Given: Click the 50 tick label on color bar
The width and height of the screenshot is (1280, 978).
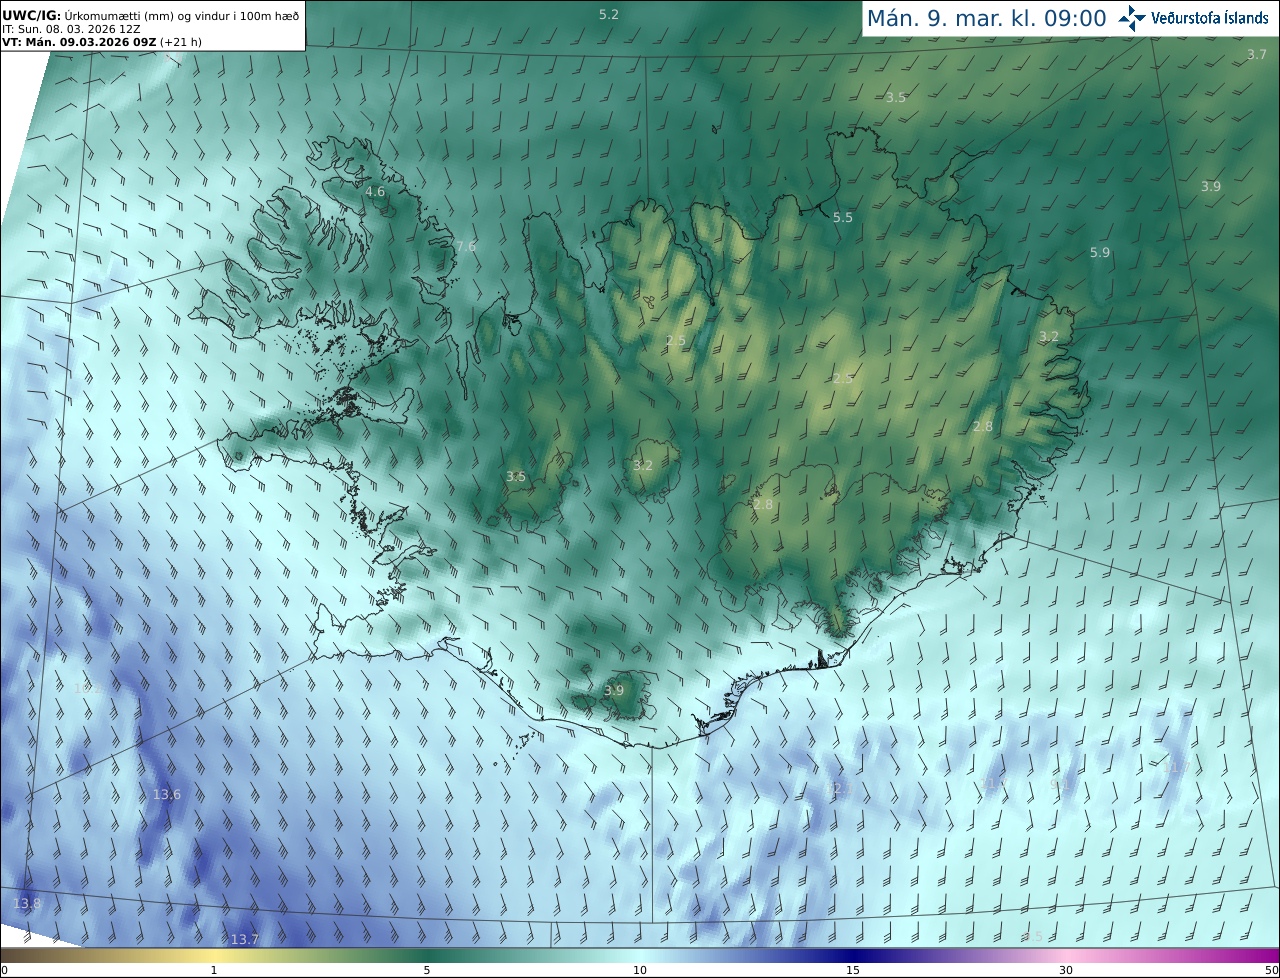Looking at the screenshot, I should 1271,970.
